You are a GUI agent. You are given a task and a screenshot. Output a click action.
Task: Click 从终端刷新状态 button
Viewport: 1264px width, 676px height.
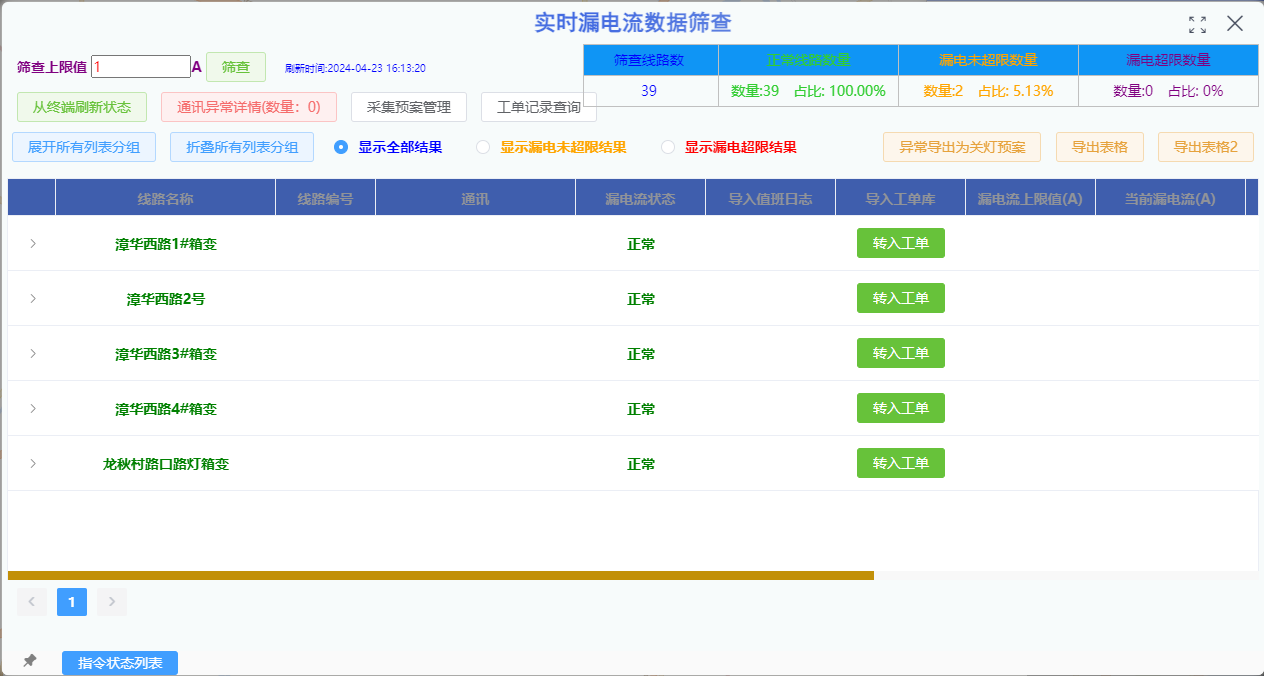pyautogui.click(x=82, y=107)
